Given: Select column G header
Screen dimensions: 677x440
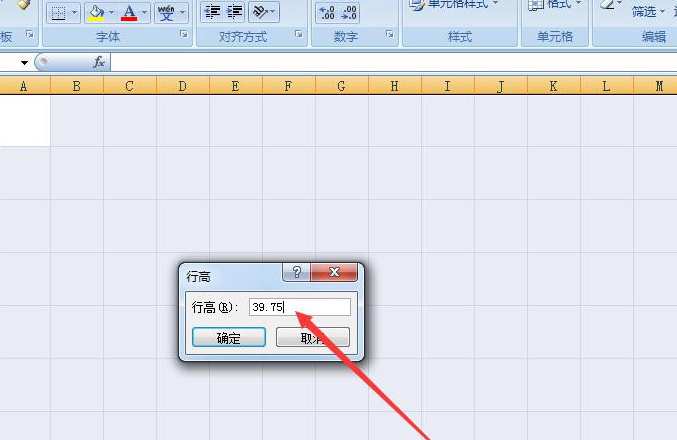Looking at the screenshot, I should (342, 86).
